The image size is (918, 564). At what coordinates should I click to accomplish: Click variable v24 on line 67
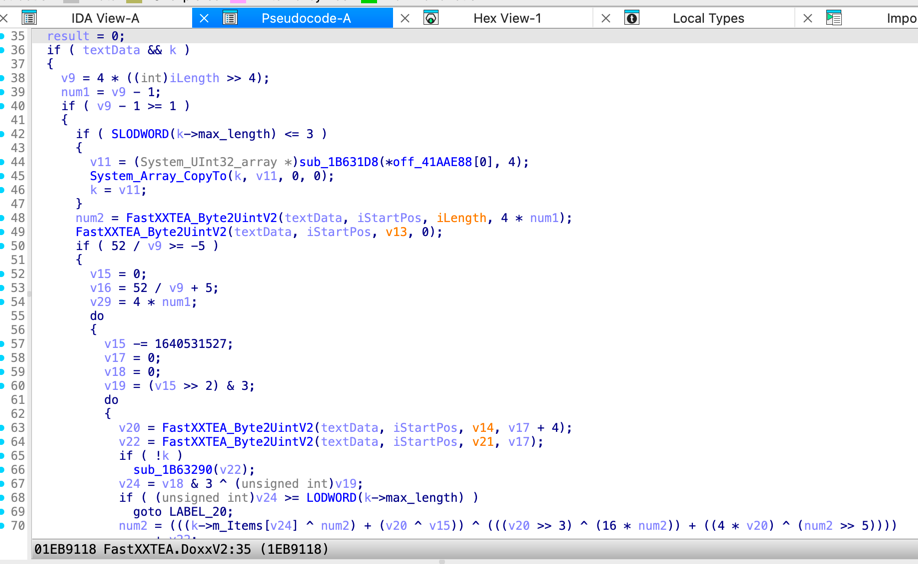click(x=129, y=483)
